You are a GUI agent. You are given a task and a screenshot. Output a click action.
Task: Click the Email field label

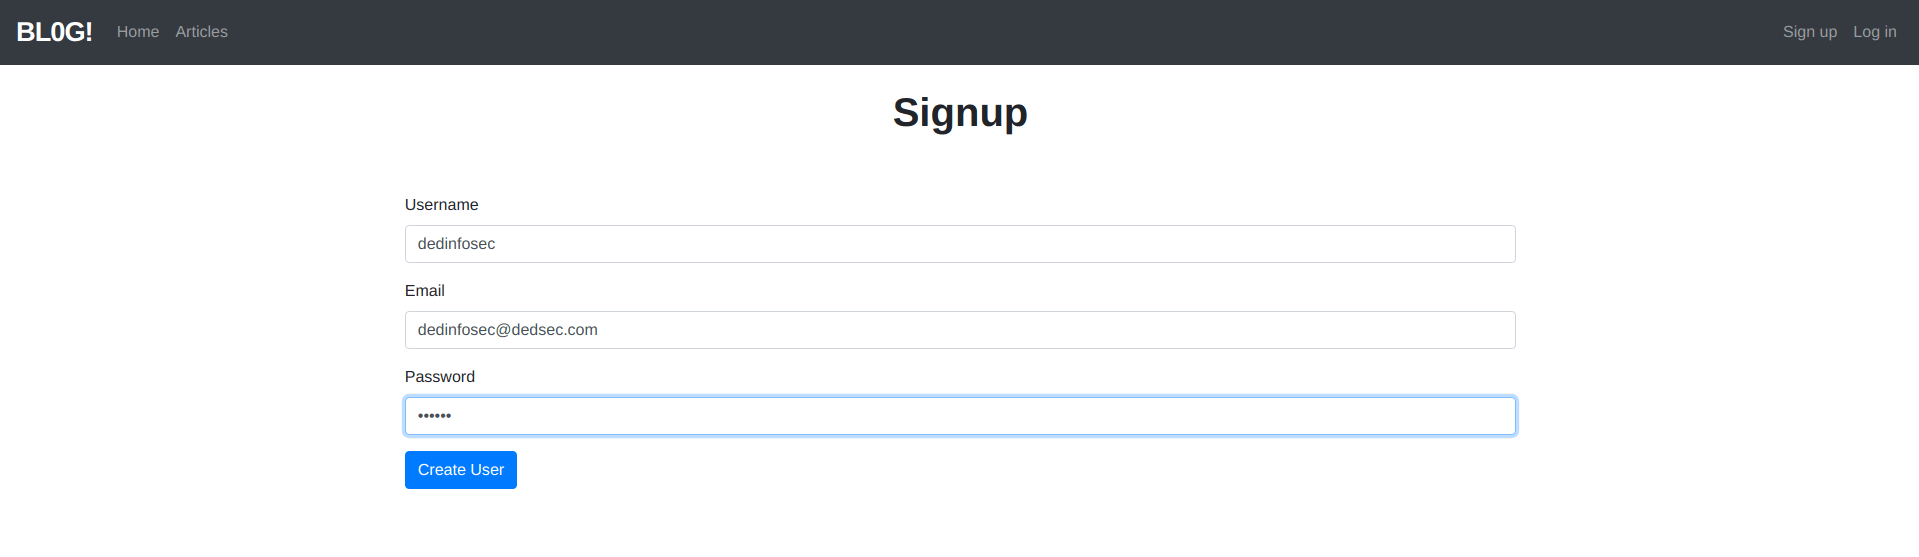(x=425, y=291)
